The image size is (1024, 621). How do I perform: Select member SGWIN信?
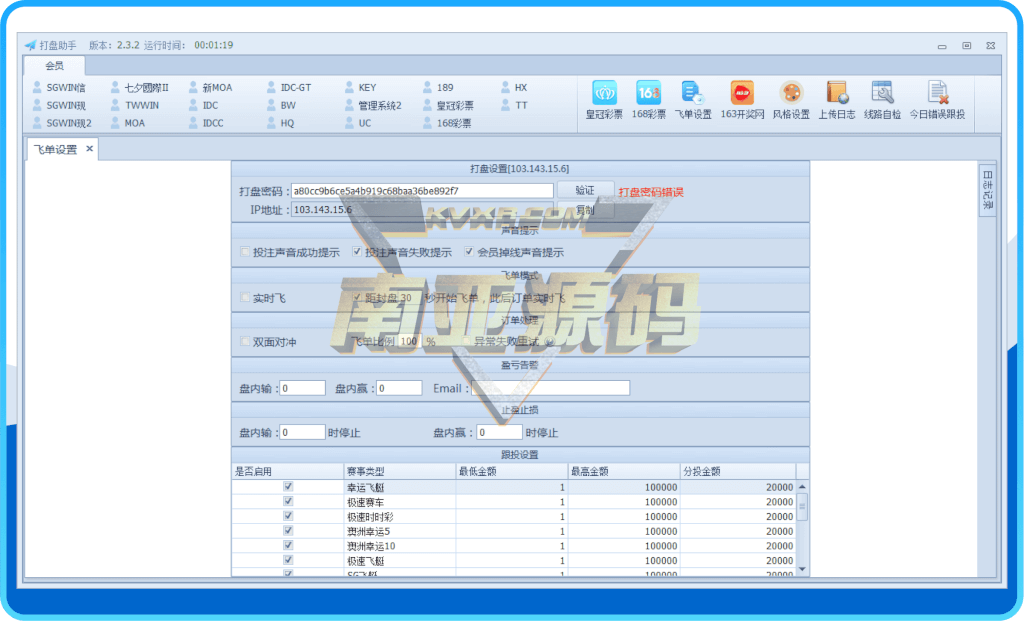59,88
